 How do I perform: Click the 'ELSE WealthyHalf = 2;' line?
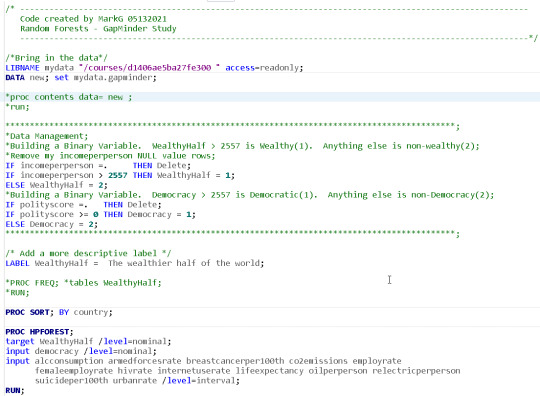[56, 185]
